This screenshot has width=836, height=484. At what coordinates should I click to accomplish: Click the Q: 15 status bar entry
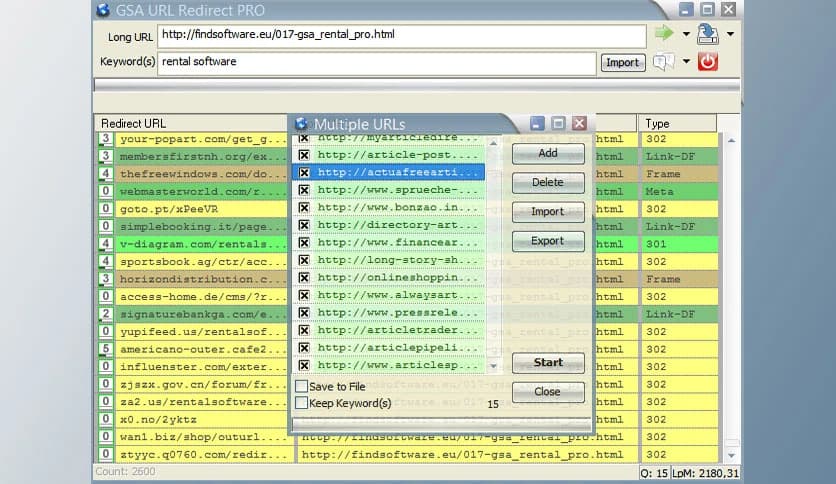[x=654, y=473]
